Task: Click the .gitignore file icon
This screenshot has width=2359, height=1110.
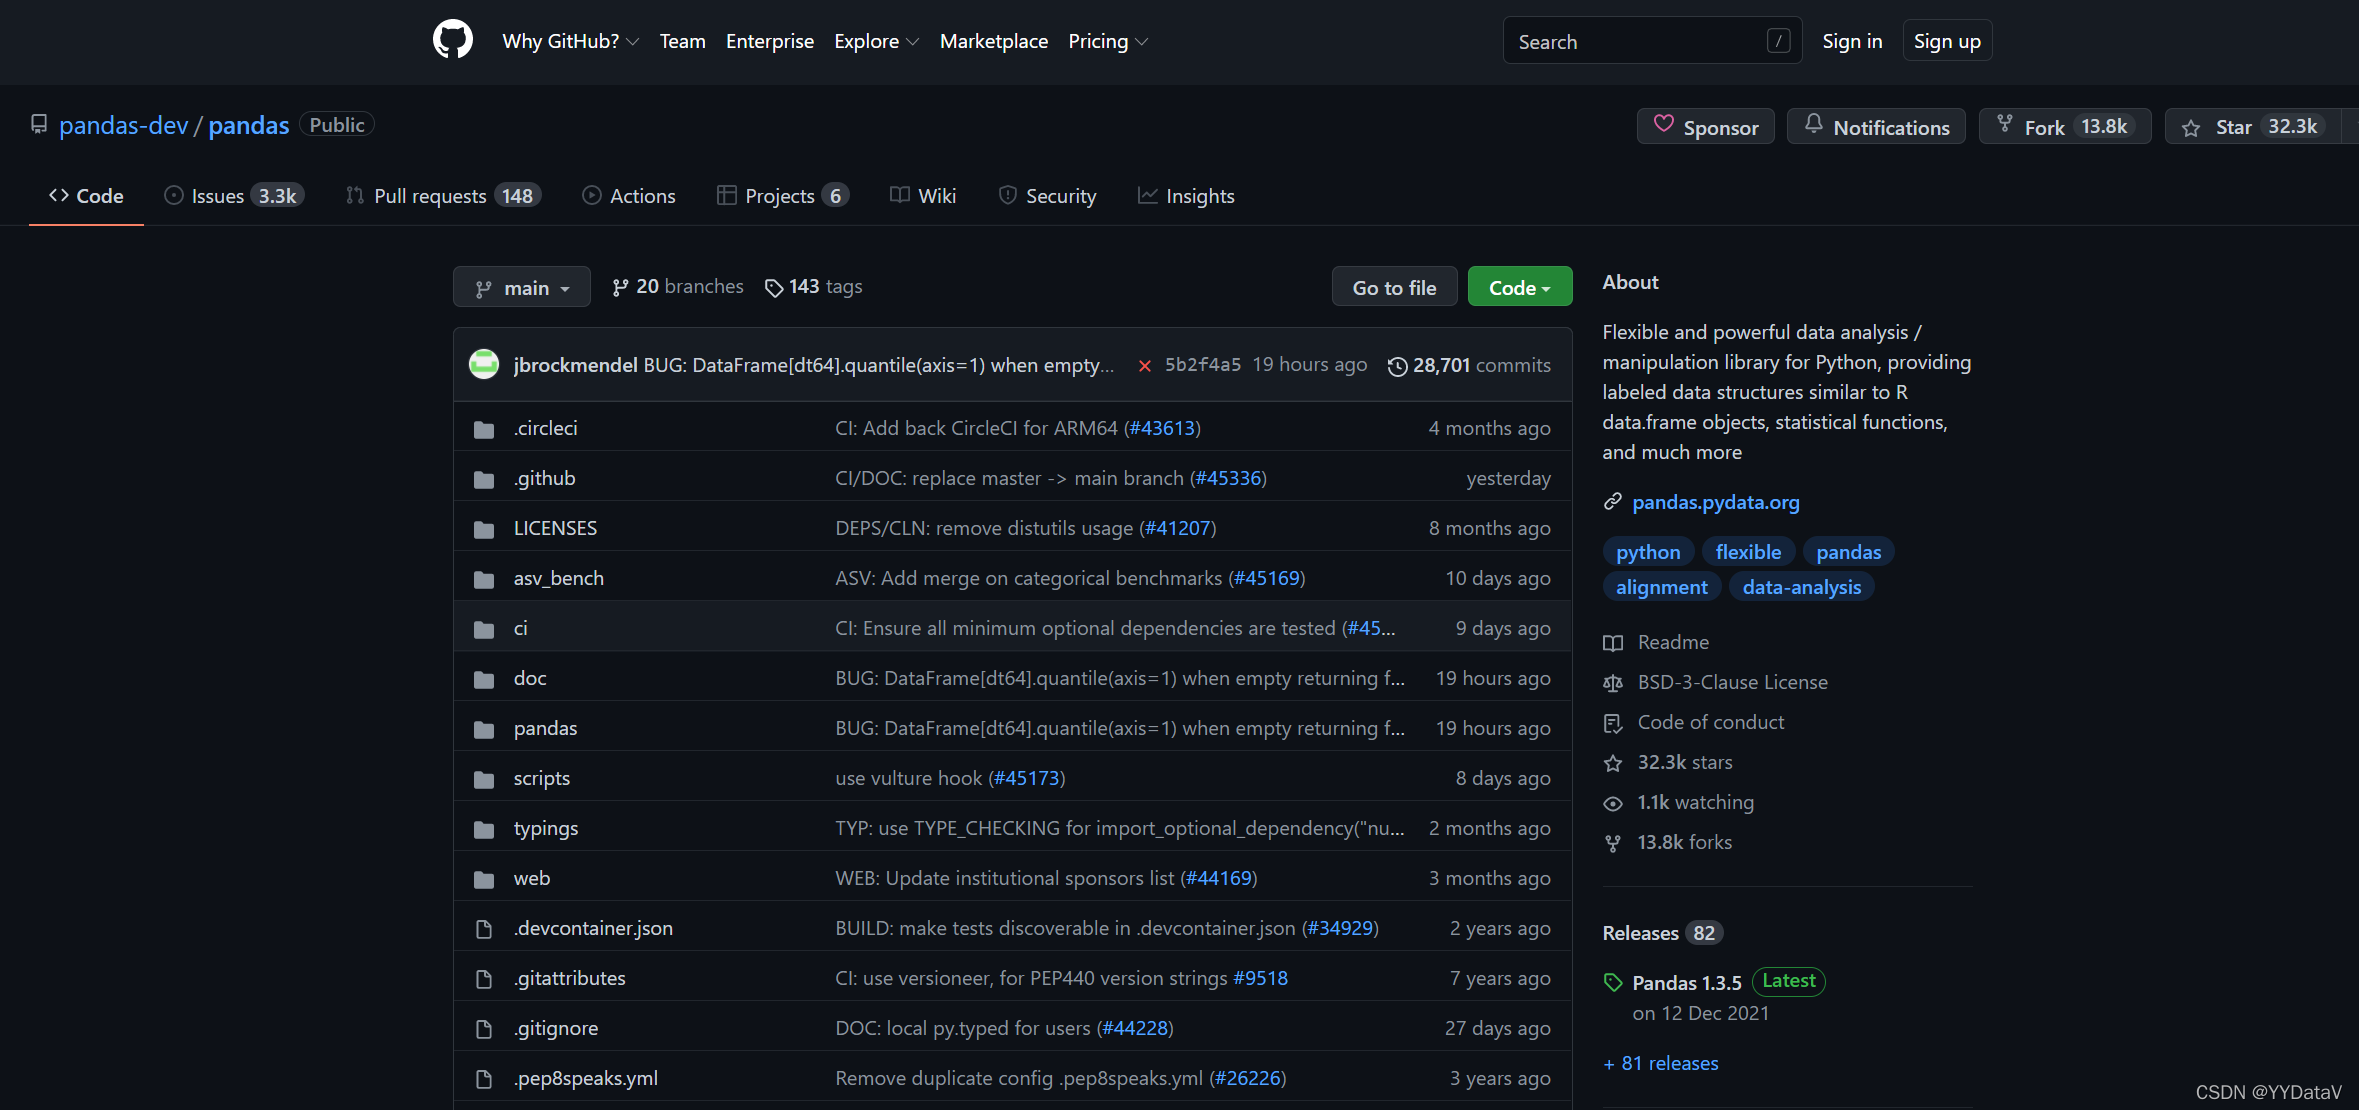Action: tap(484, 1029)
